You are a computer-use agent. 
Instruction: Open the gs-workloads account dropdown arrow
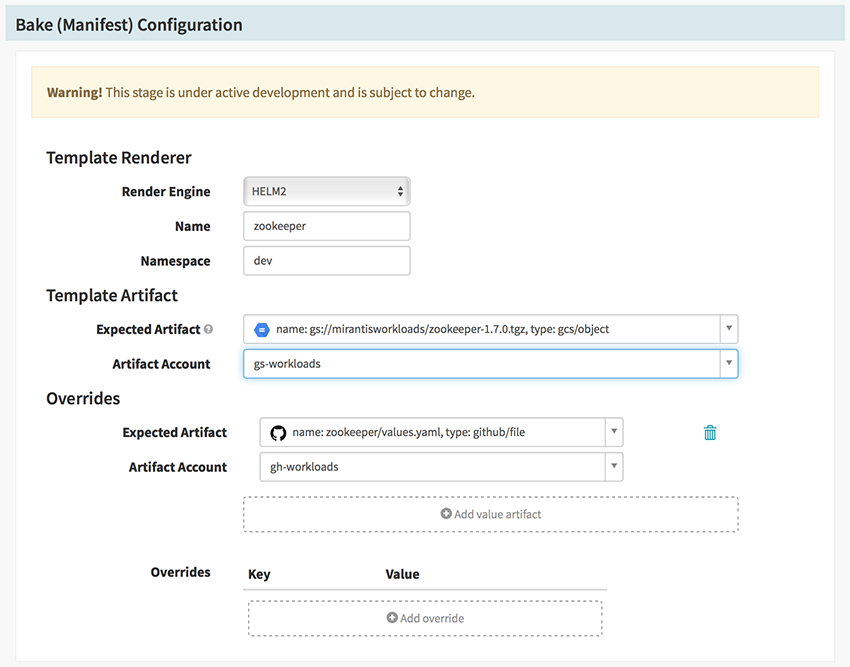729,363
